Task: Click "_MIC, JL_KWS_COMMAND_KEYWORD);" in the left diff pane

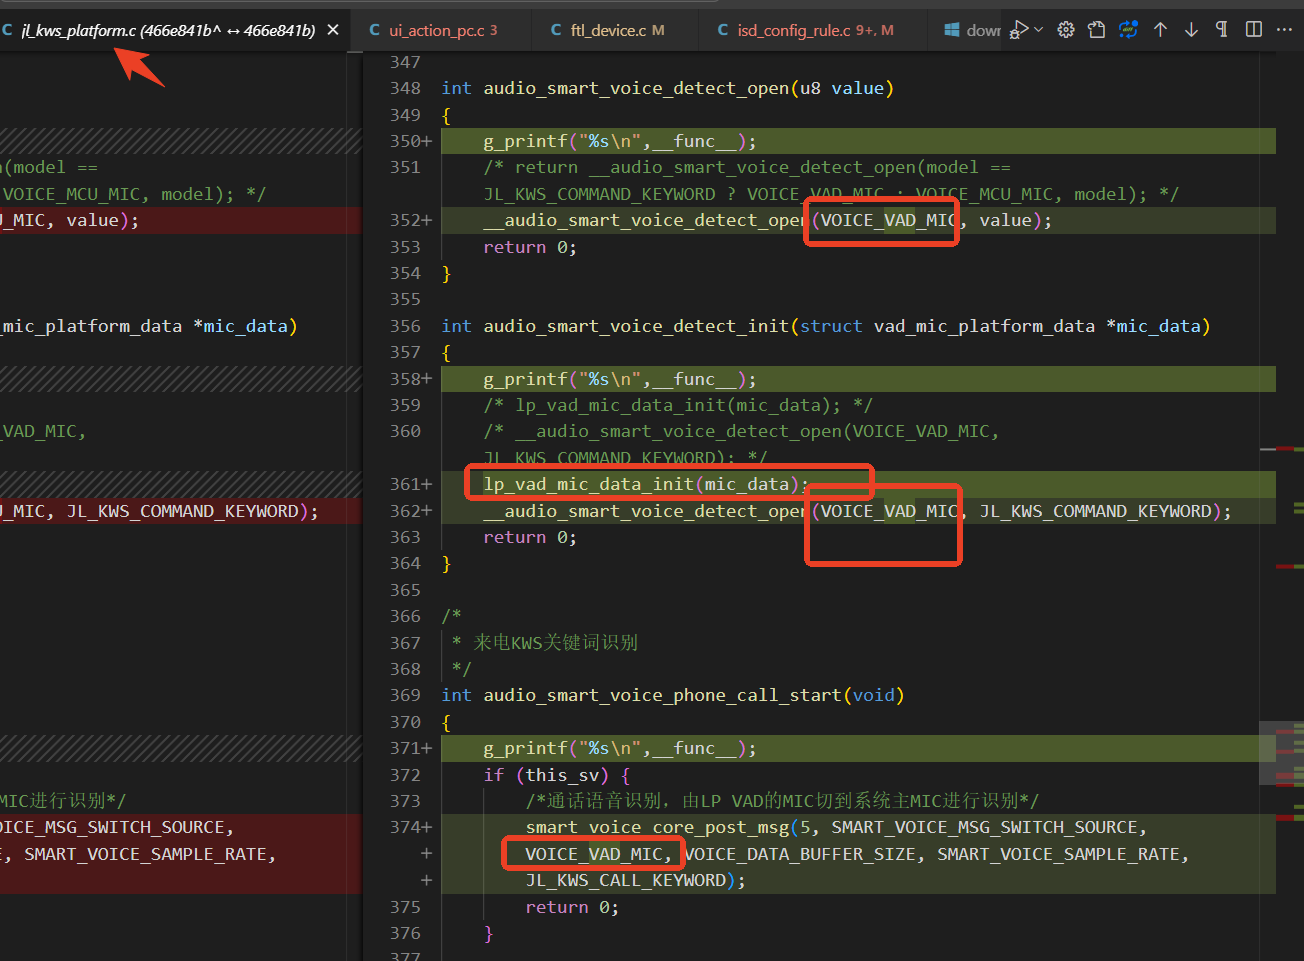Action: coord(160,511)
